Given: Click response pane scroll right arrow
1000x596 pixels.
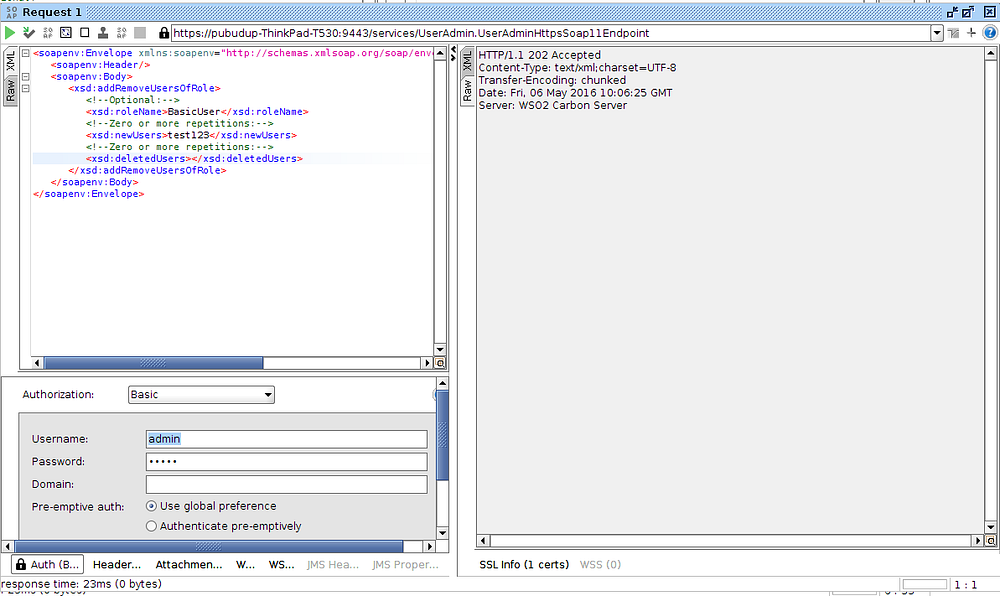Looking at the screenshot, I should (978, 541).
